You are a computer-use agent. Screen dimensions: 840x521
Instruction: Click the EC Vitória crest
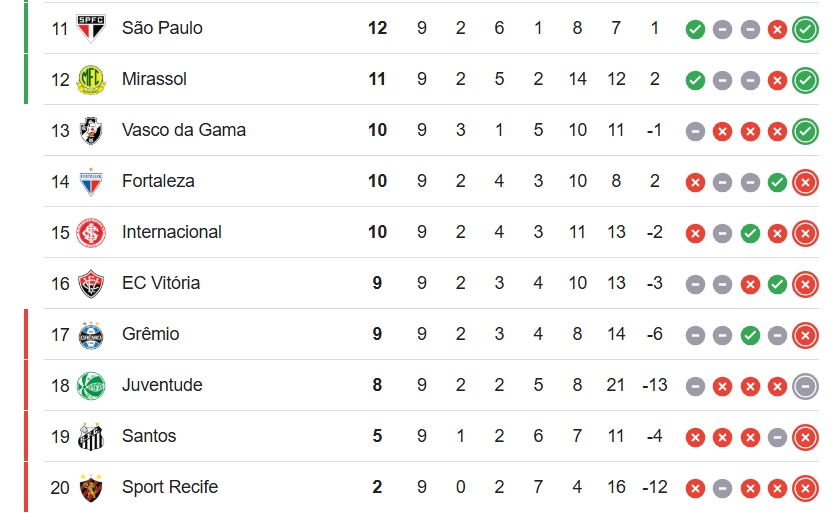[91, 284]
